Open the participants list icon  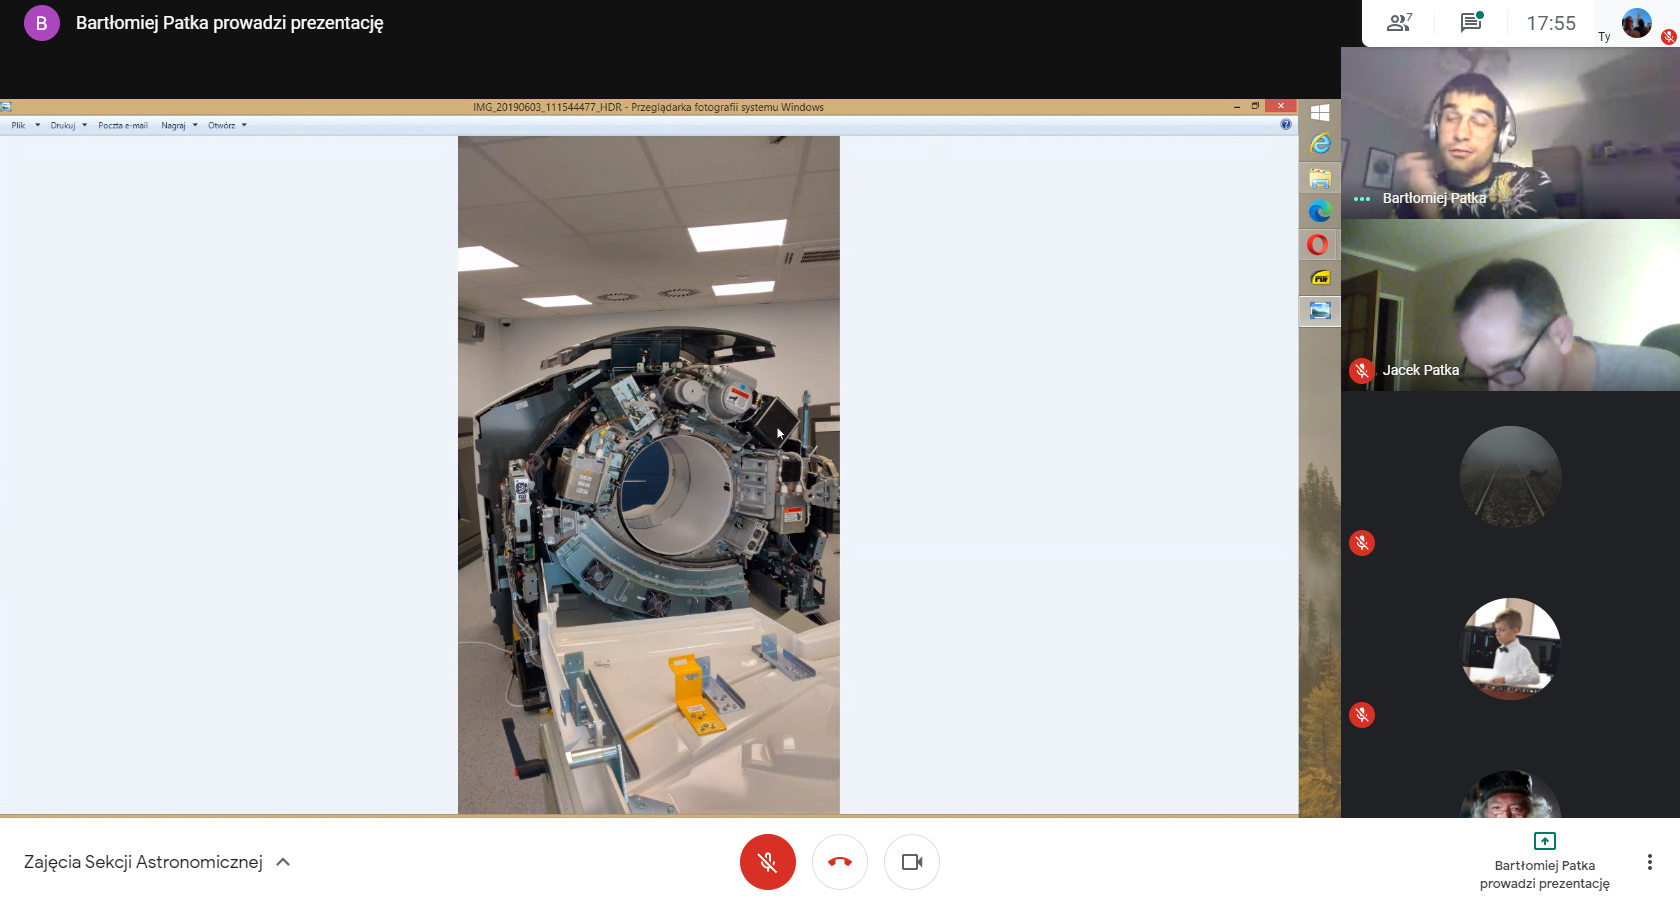pyautogui.click(x=1399, y=23)
